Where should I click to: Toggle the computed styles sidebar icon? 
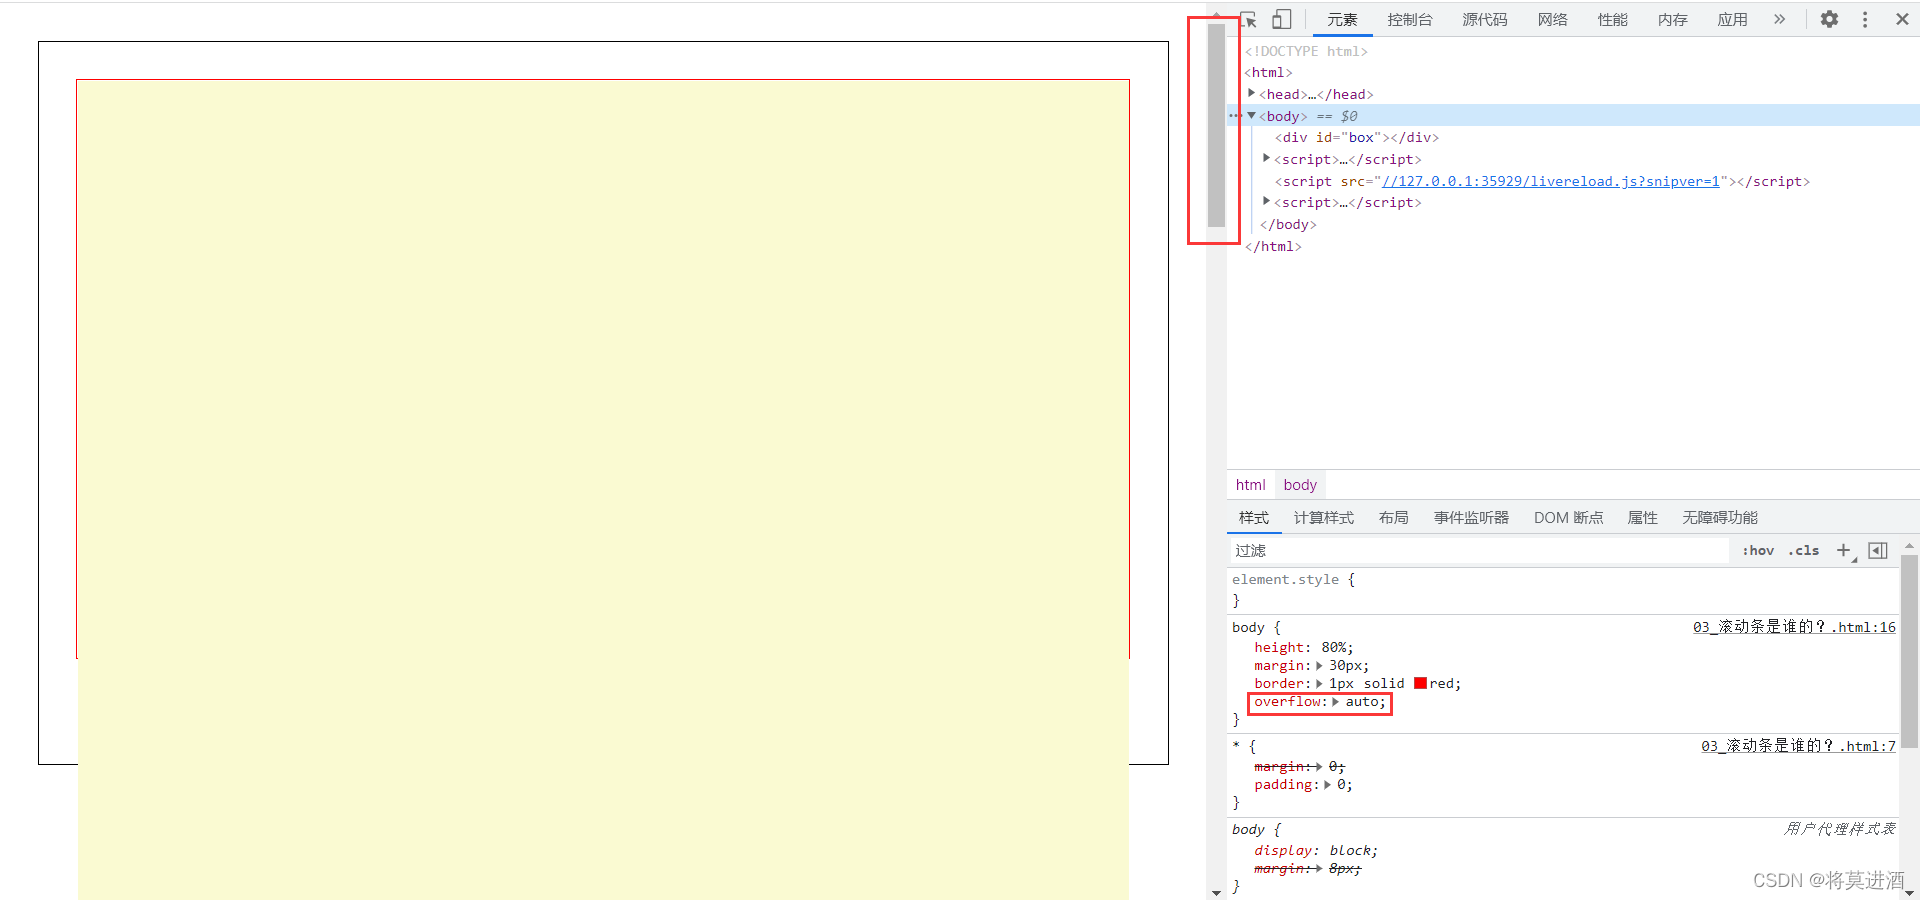pyautogui.click(x=1878, y=551)
